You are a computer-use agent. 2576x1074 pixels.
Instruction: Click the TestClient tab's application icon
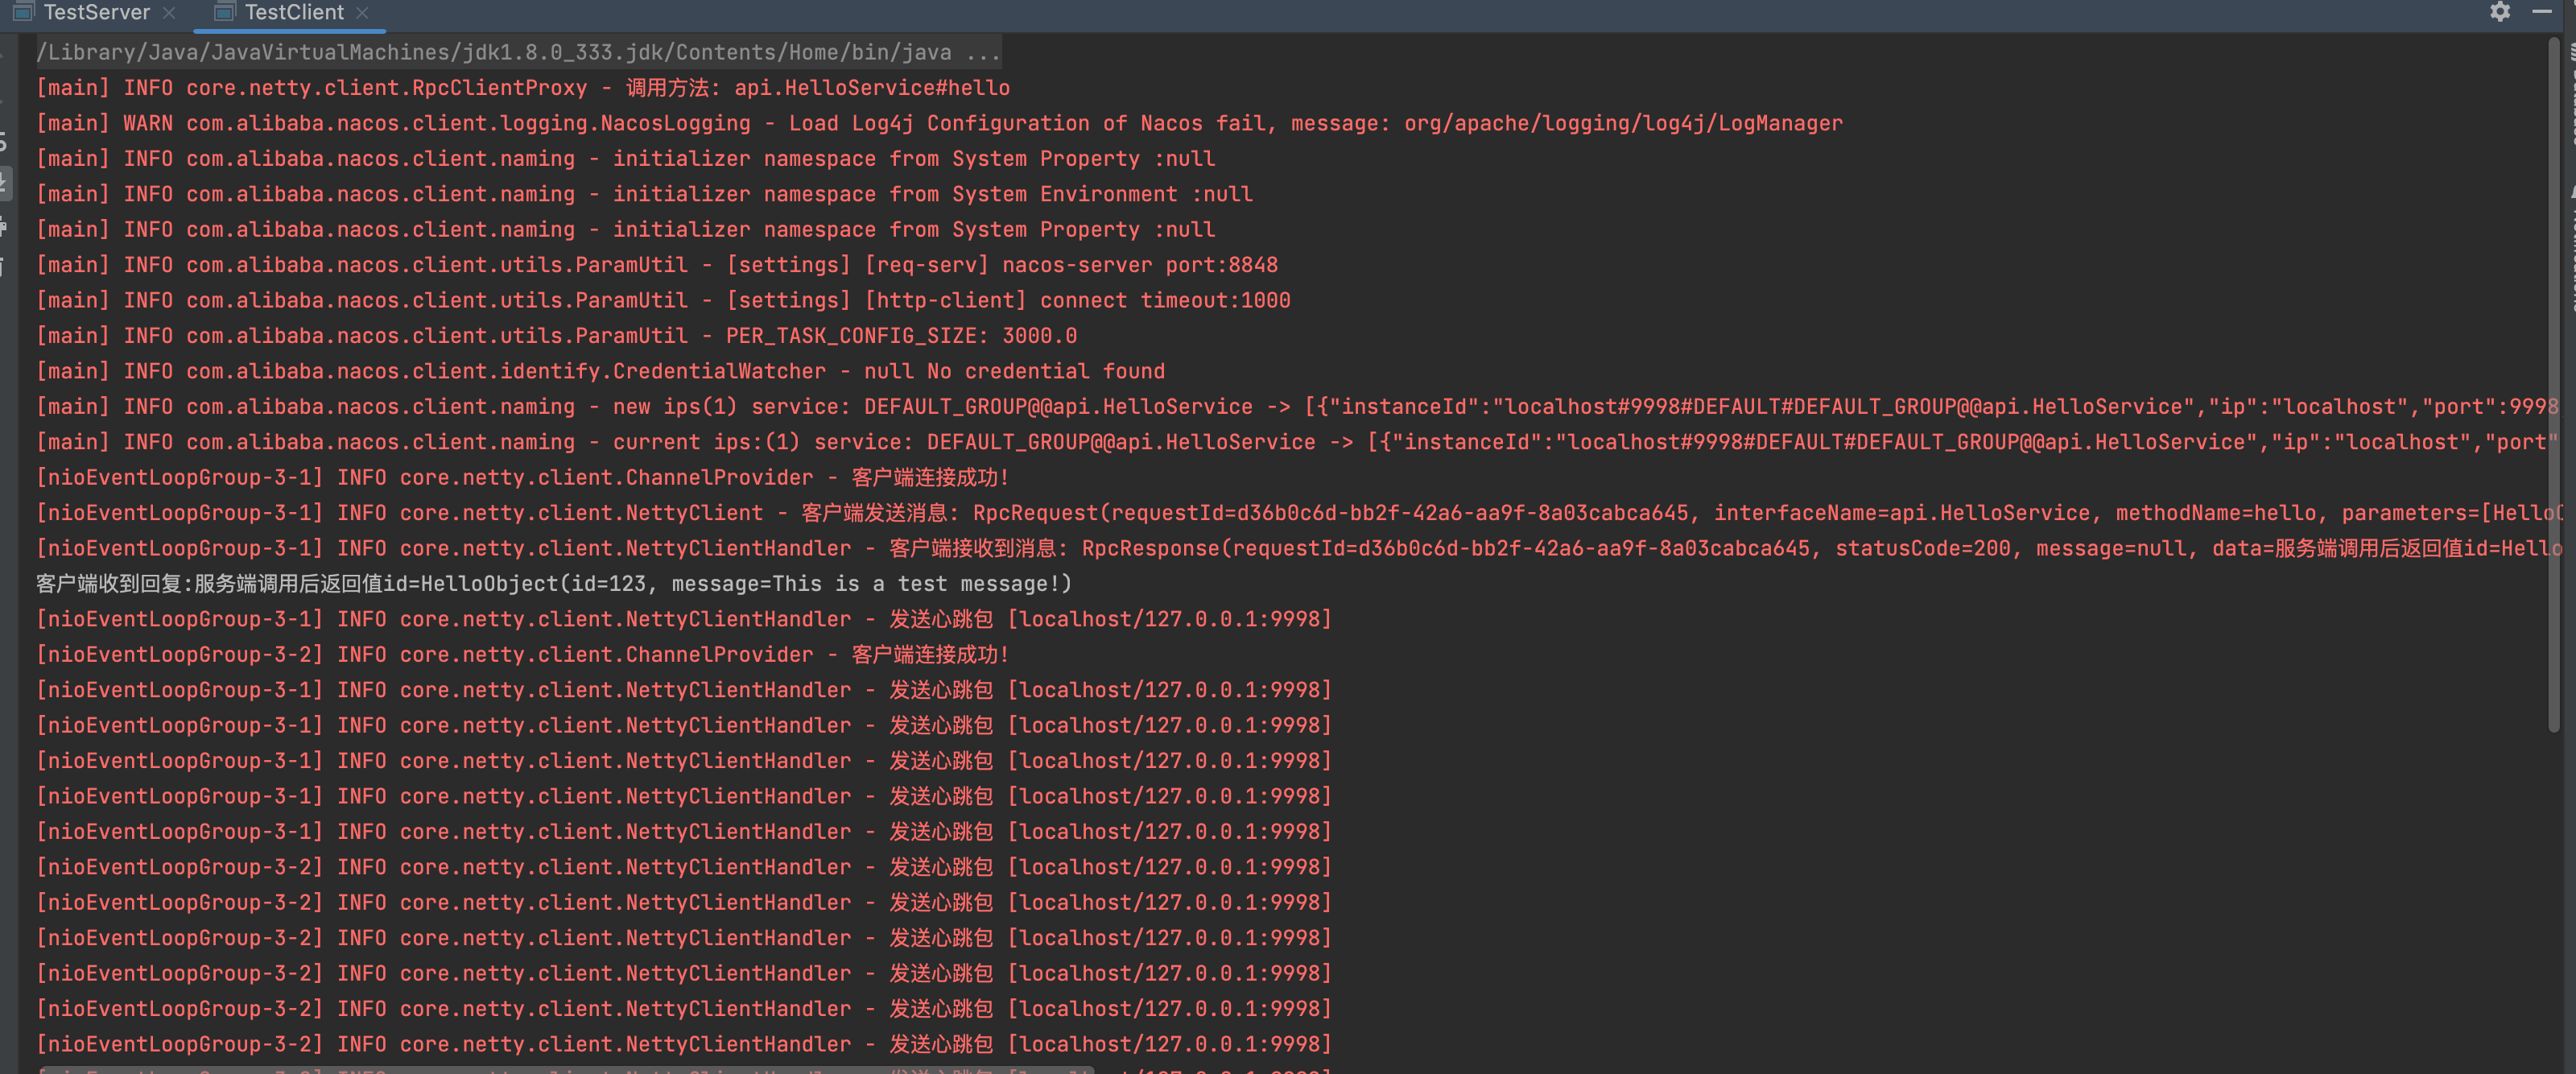(224, 12)
